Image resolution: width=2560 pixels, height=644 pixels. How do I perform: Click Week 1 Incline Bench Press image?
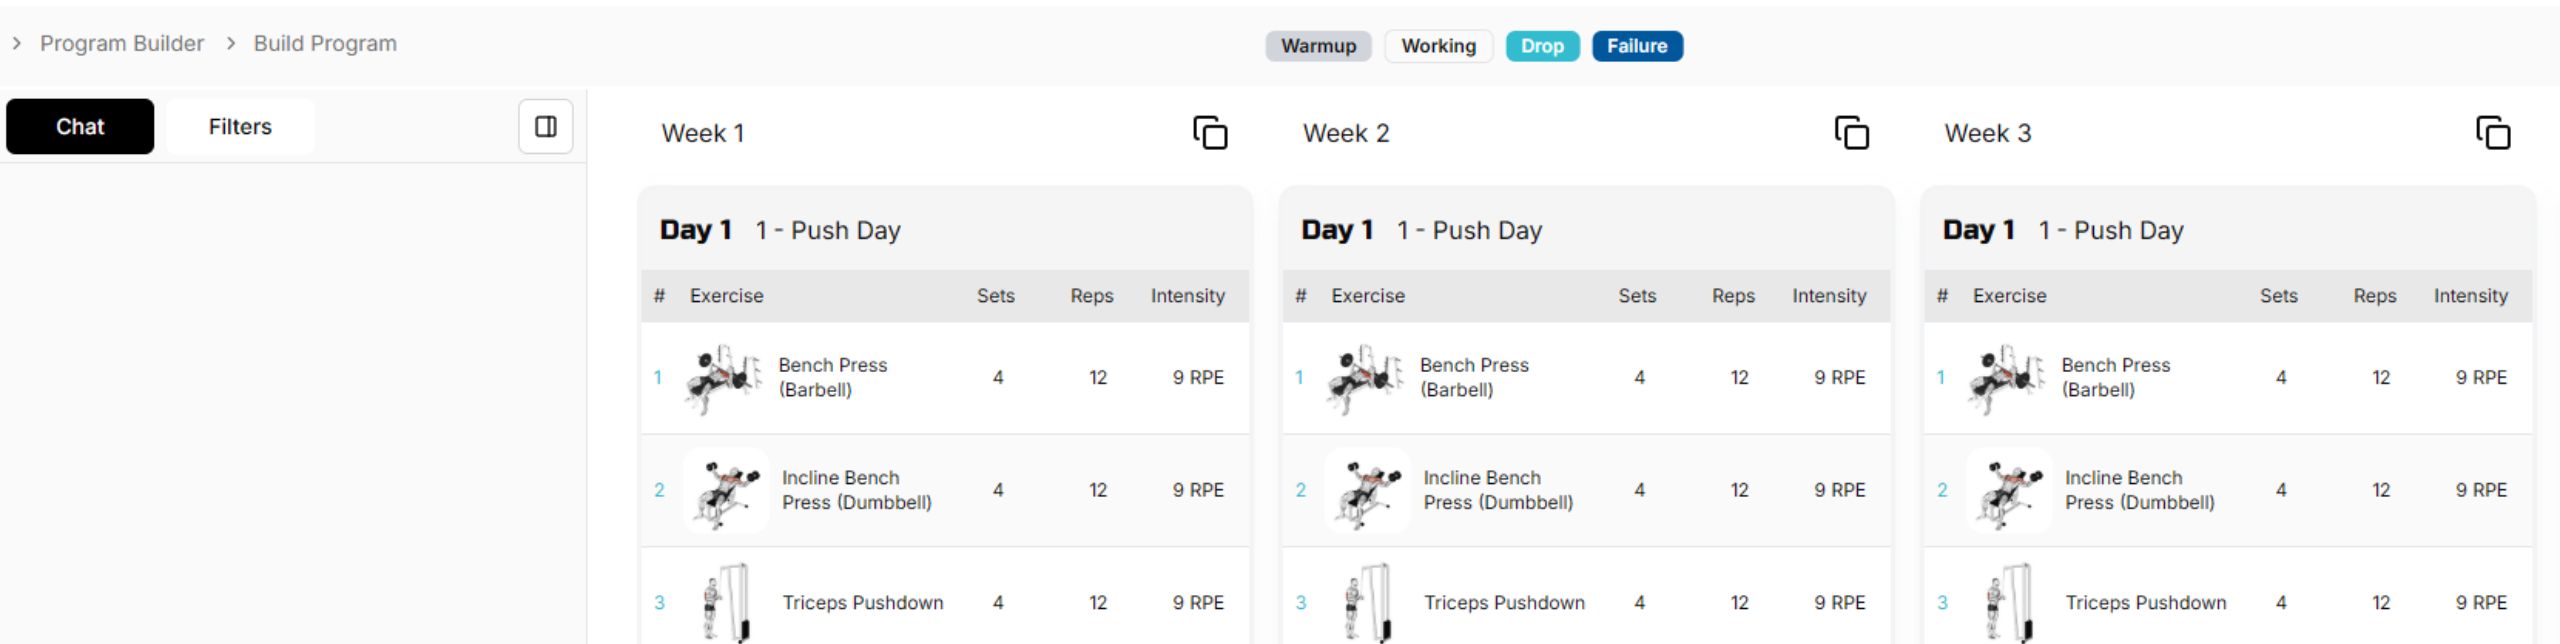coord(726,490)
